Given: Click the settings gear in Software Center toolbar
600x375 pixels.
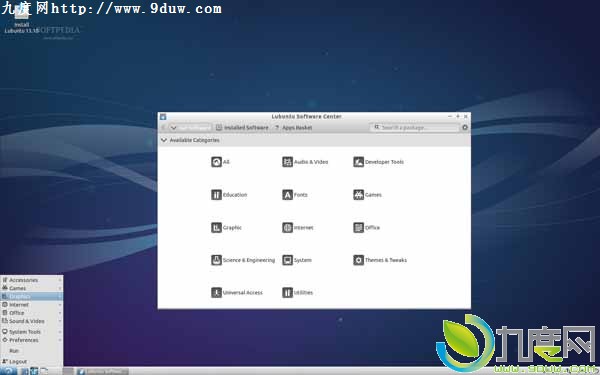Looking at the screenshot, I should click(465, 127).
